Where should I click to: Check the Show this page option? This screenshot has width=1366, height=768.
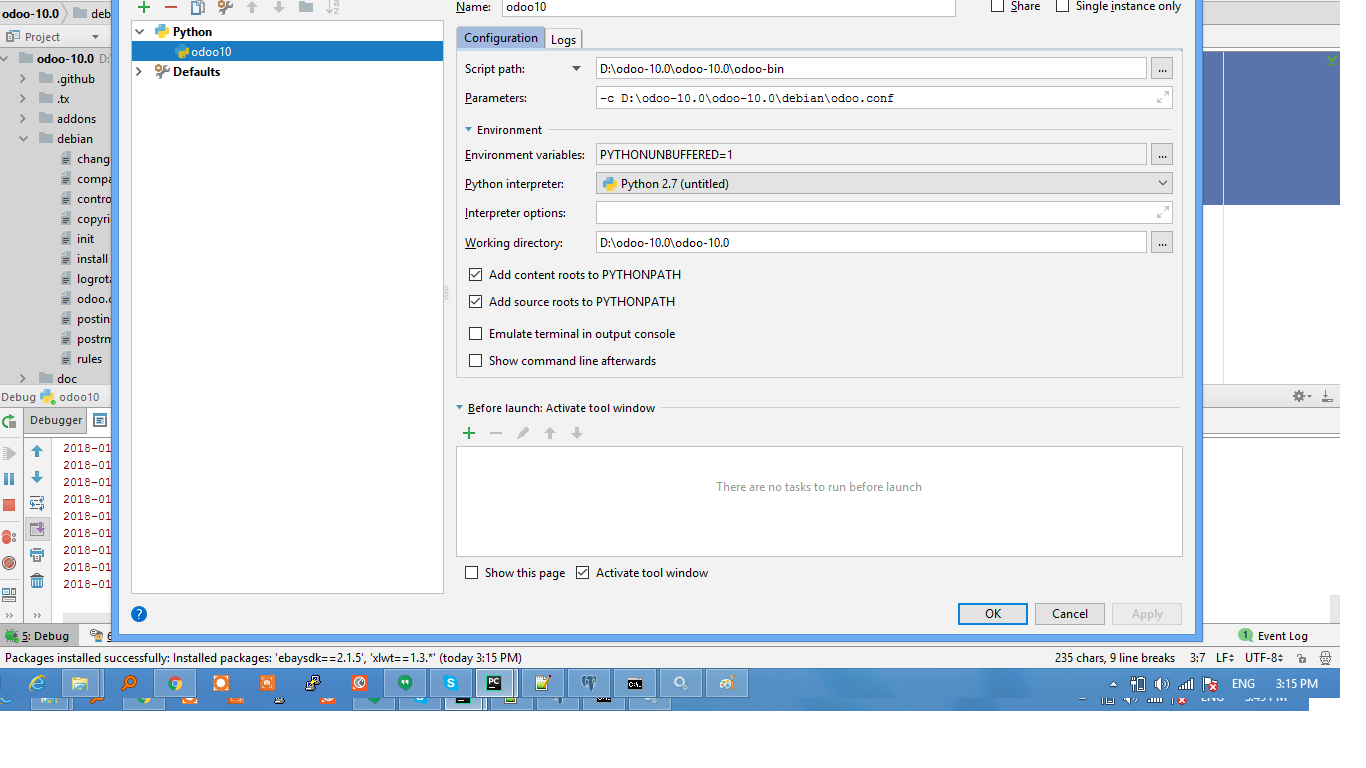point(472,573)
